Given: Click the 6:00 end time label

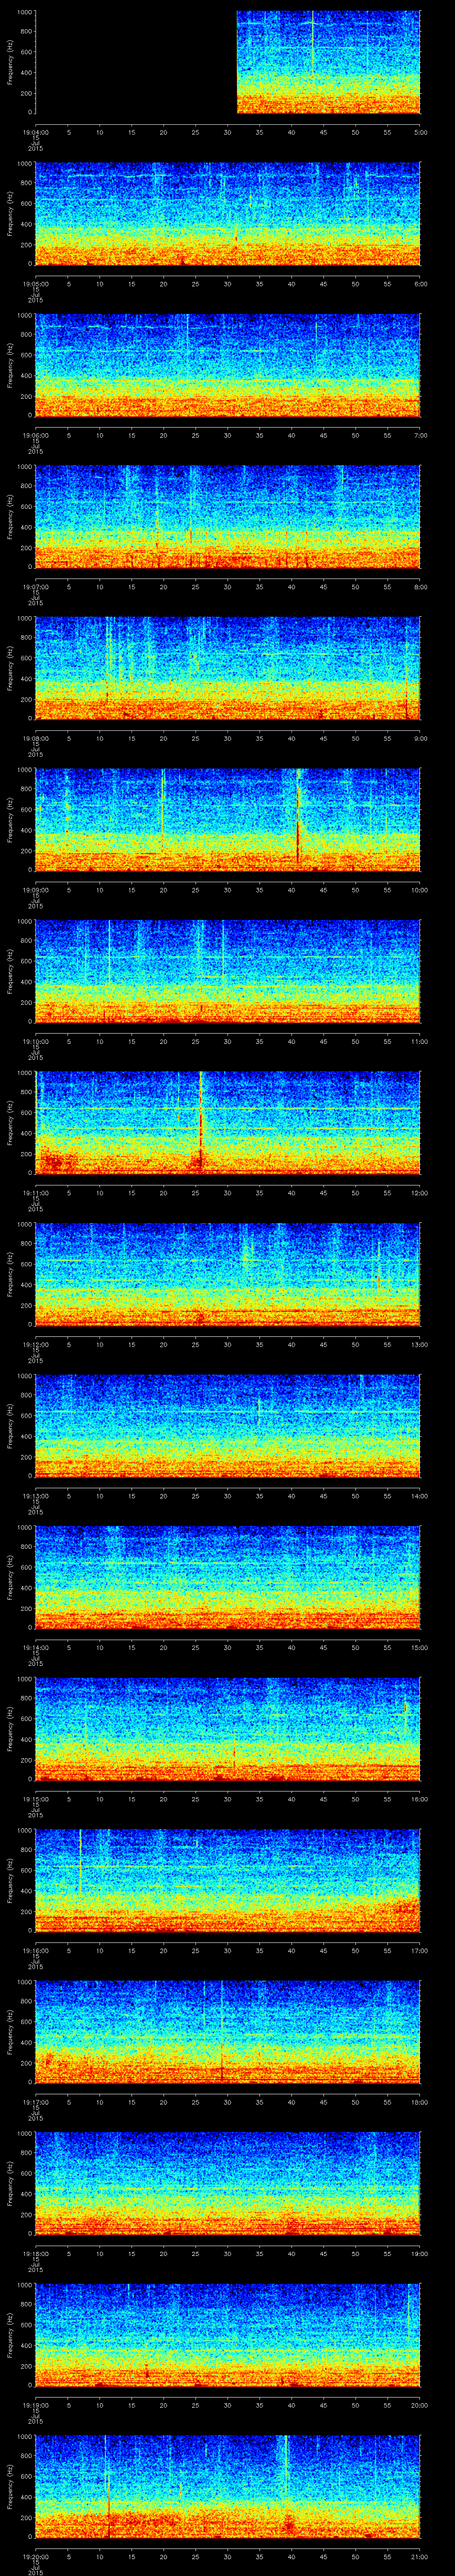Looking at the screenshot, I should click(420, 284).
